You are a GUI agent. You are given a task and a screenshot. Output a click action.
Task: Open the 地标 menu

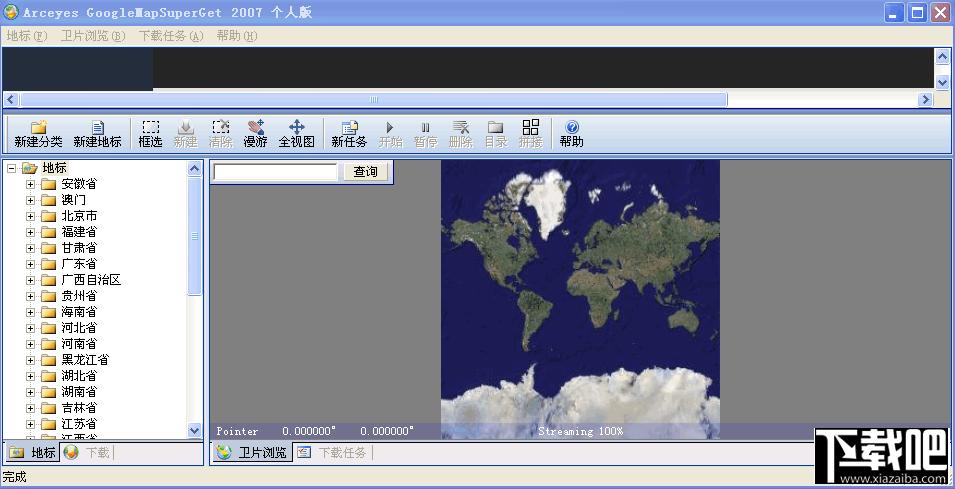[x=27, y=36]
